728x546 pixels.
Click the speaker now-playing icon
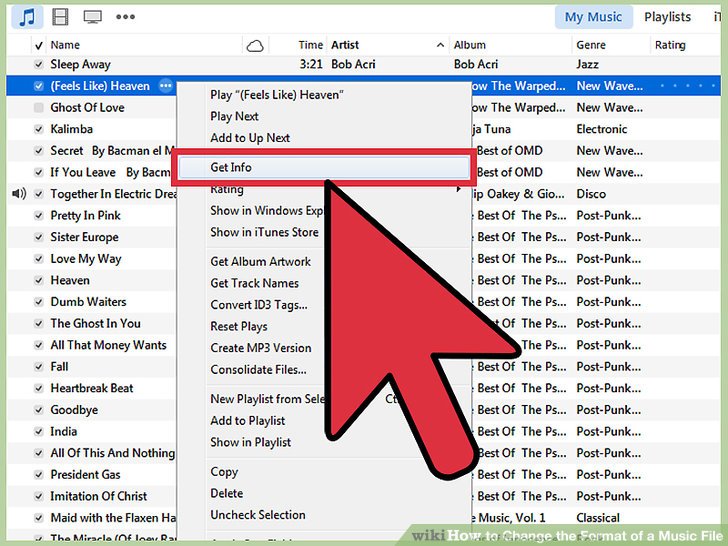tap(19, 194)
